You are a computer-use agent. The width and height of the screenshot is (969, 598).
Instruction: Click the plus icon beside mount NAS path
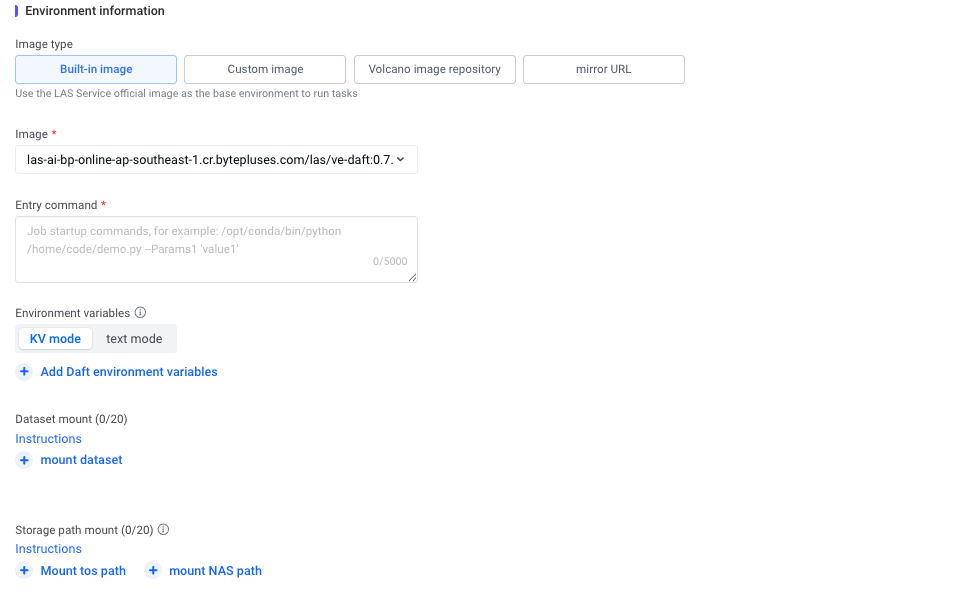153,571
